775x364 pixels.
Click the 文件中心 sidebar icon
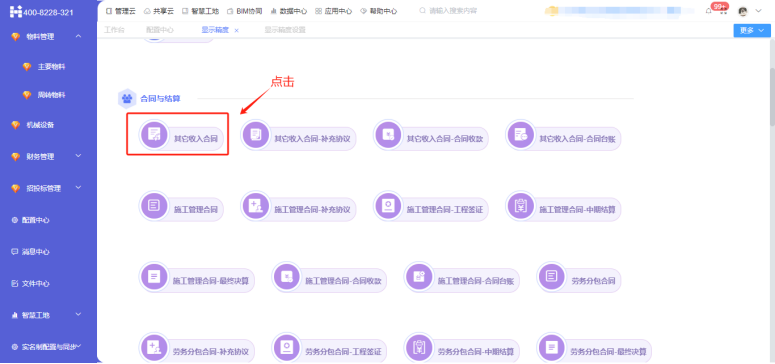point(15,284)
